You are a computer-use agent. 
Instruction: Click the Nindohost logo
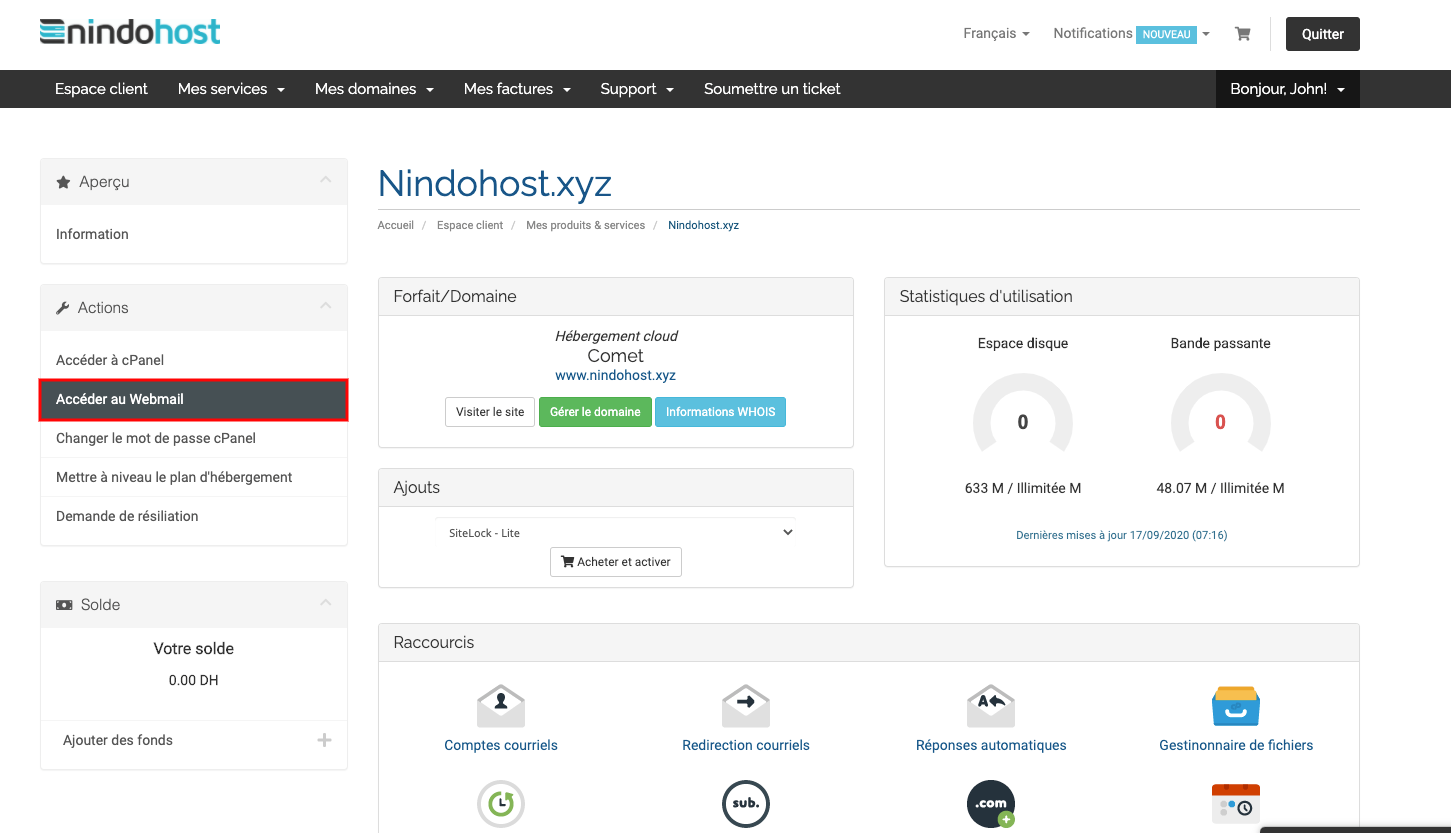tap(130, 32)
